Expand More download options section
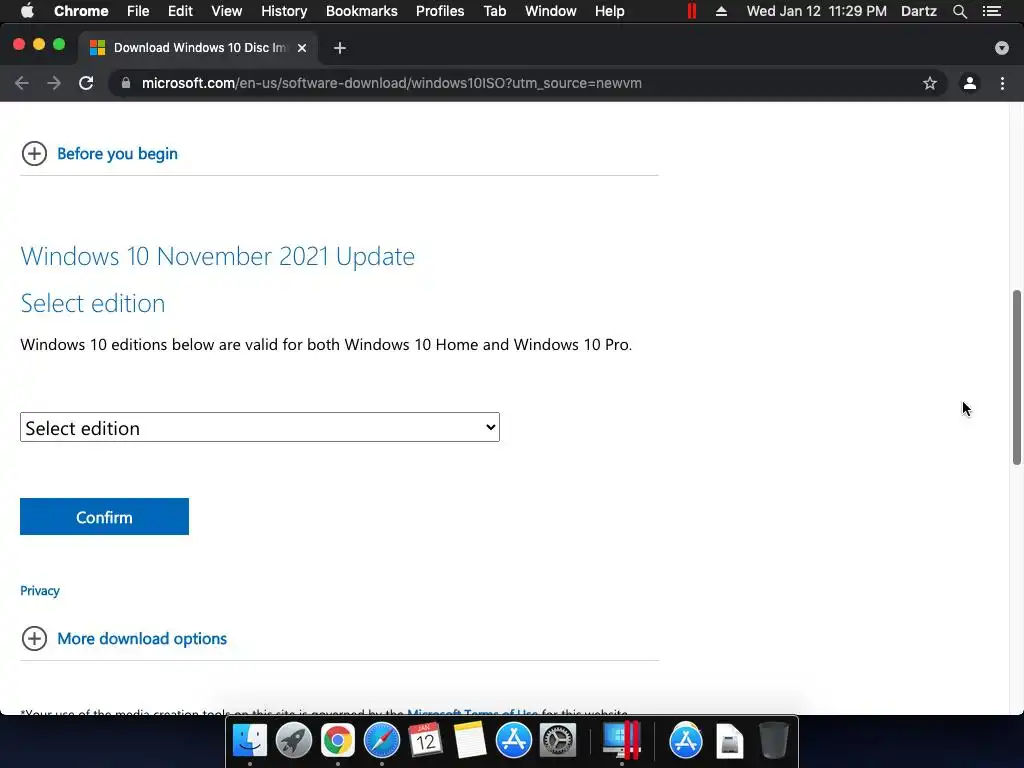 point(34,638)
